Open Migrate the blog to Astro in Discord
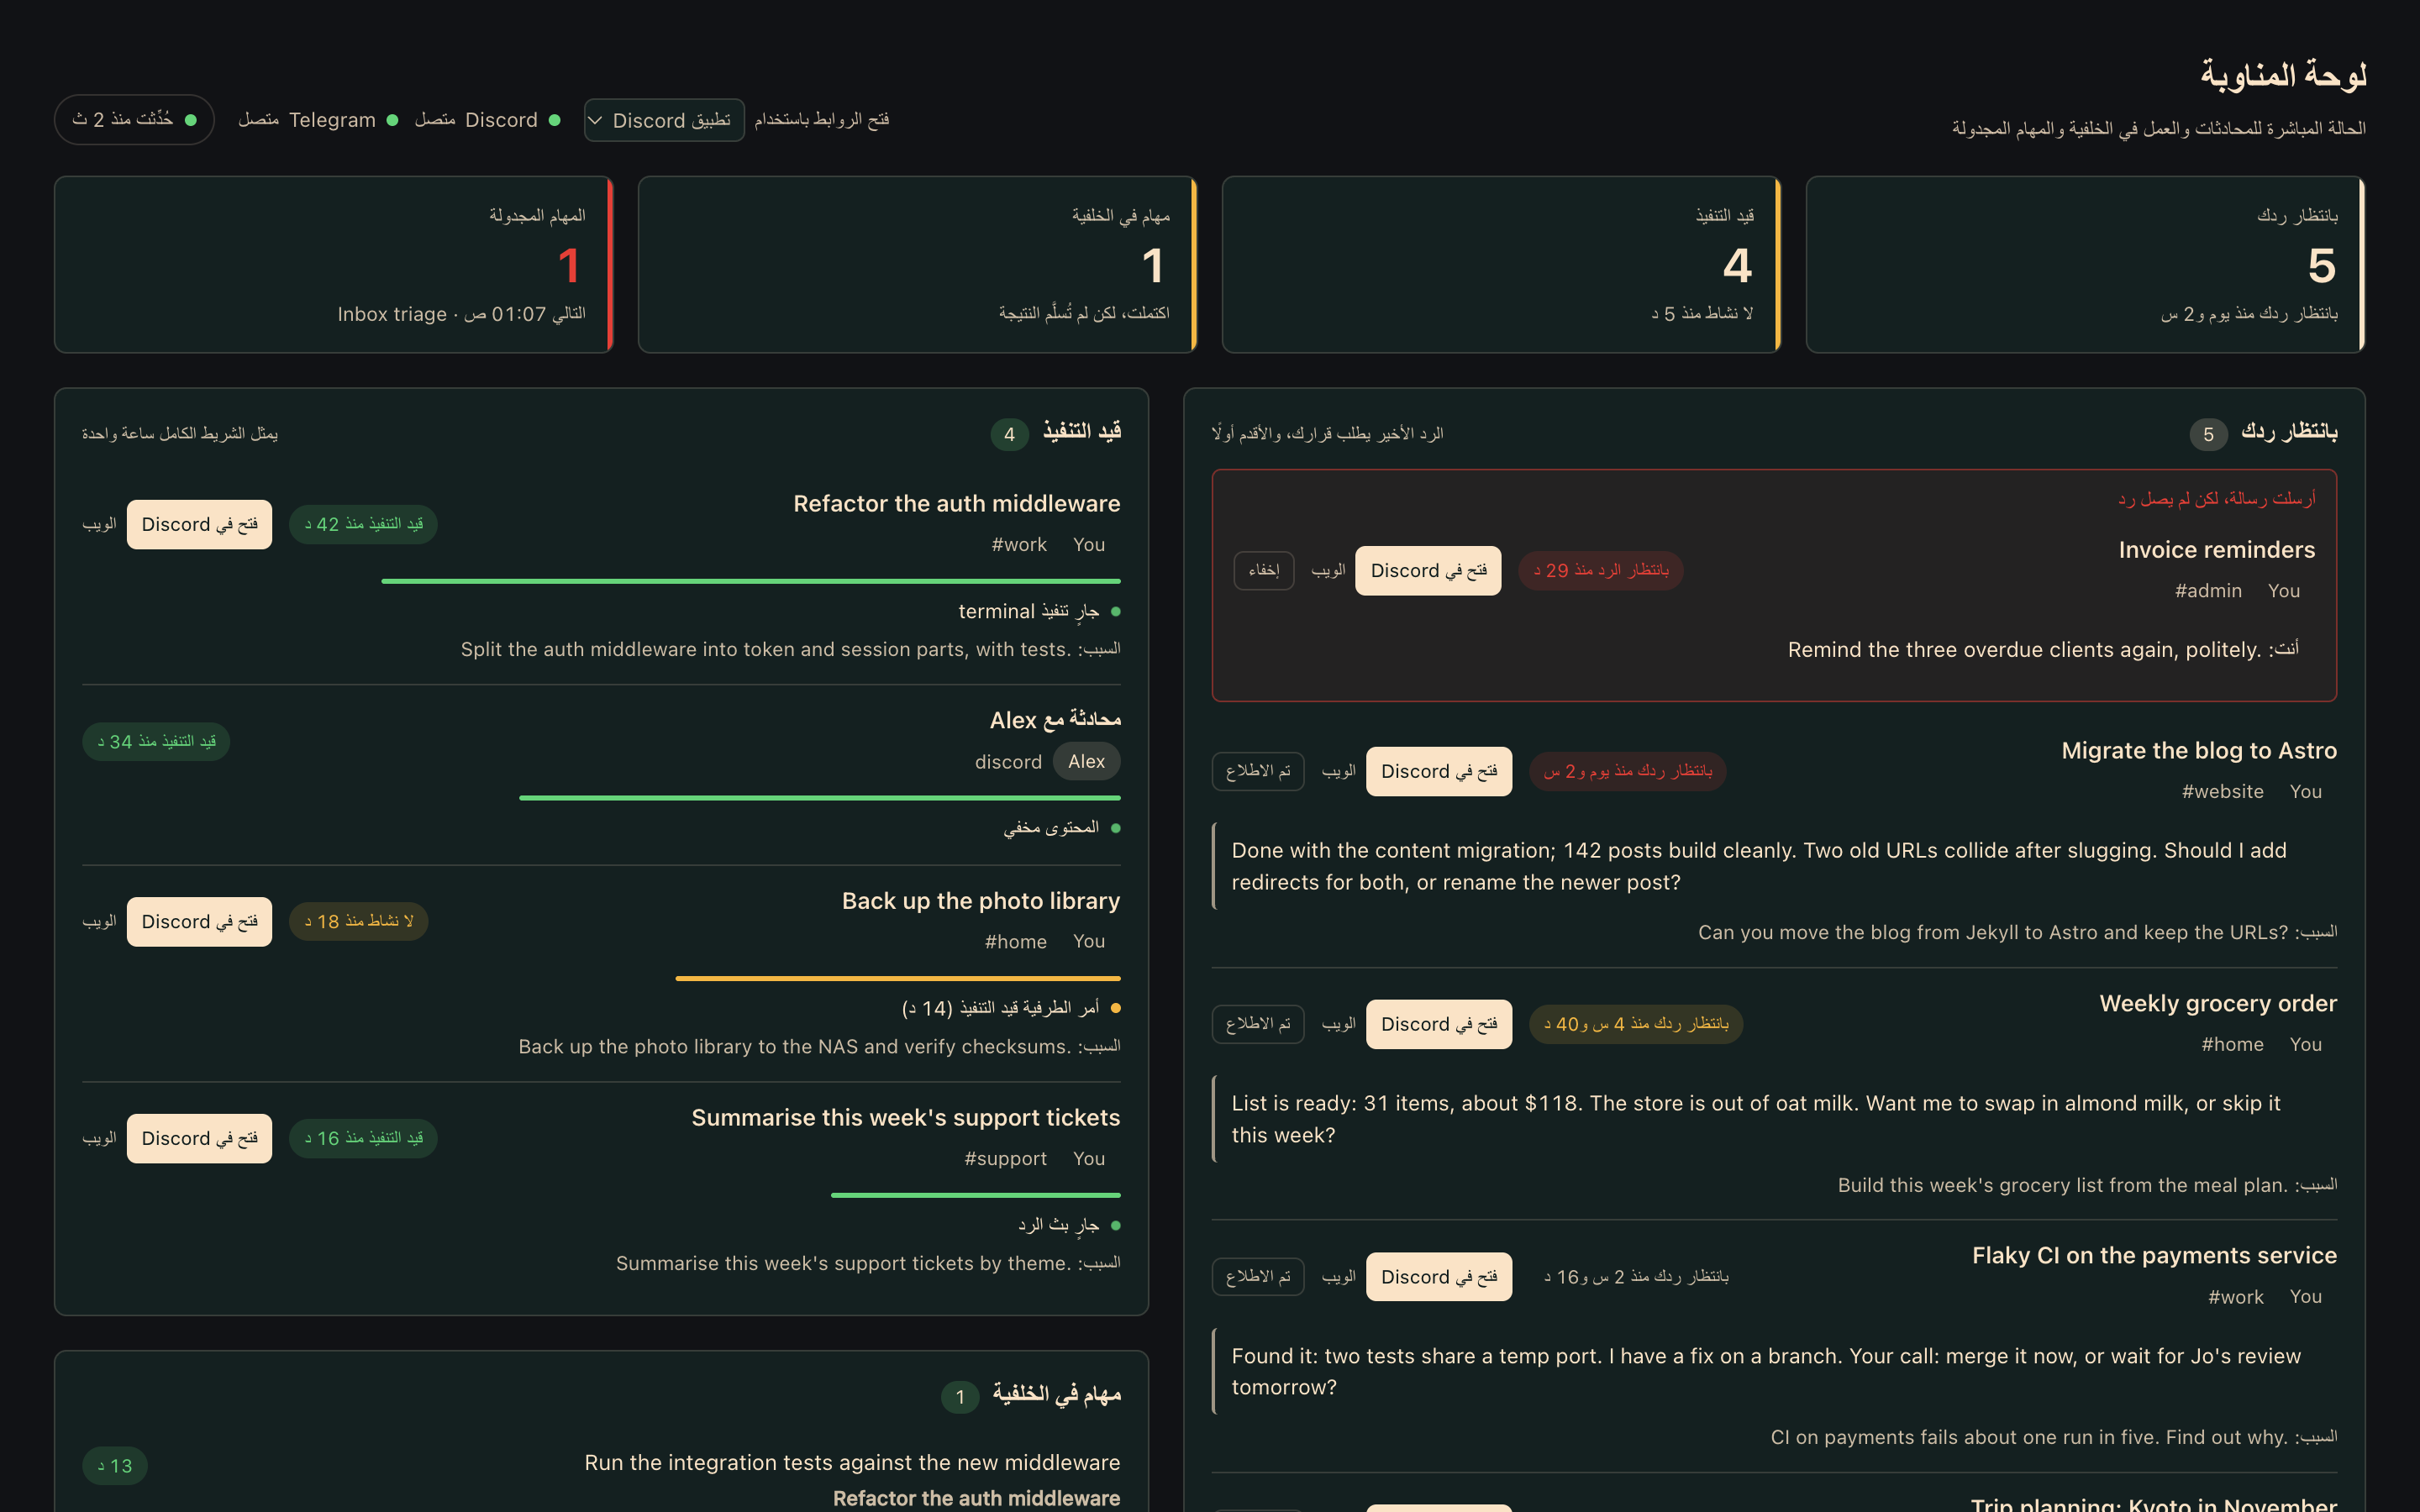 click(1439, 771)
